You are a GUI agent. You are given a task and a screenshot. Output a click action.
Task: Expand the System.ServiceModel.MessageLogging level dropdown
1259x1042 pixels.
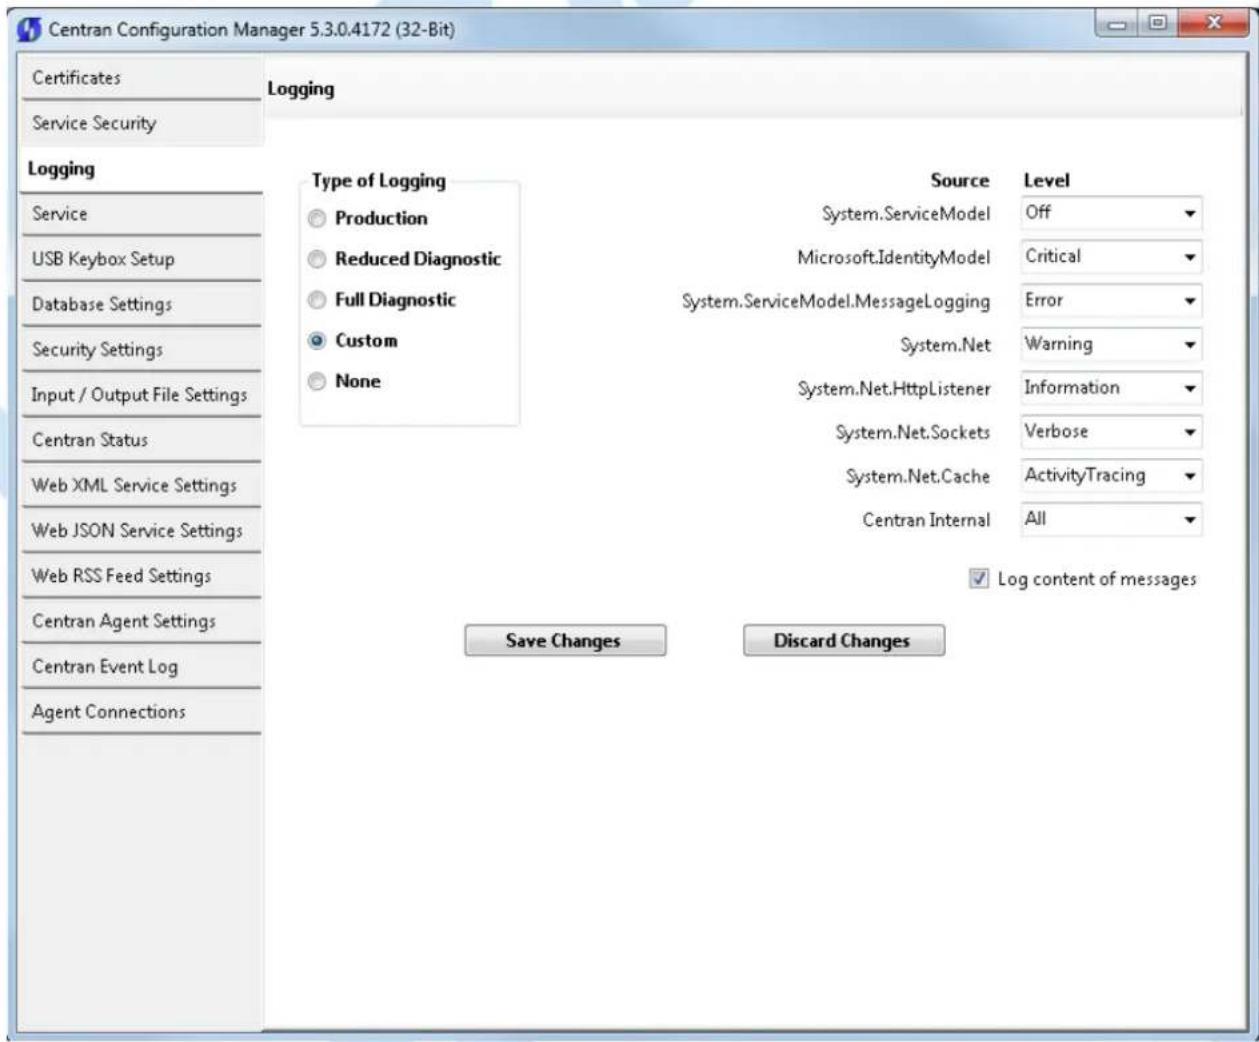tap(1111, 301)
